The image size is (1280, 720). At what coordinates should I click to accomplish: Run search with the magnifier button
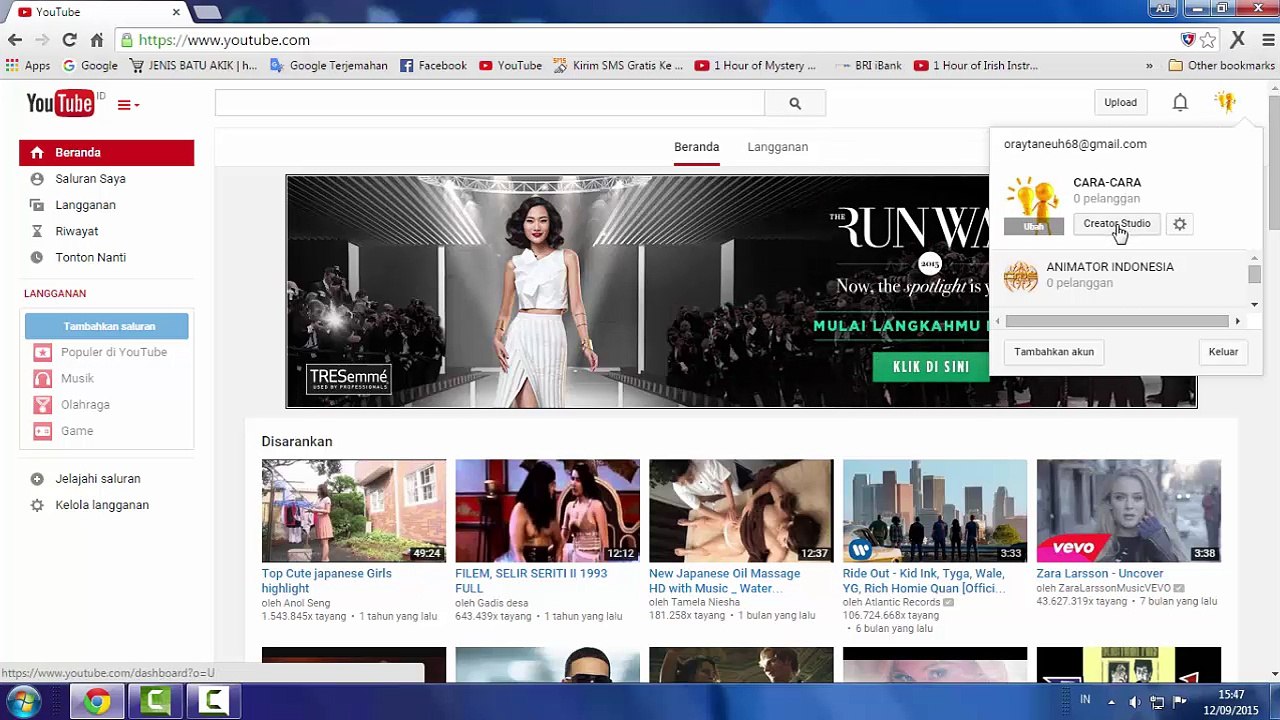[x=795, y=103]
